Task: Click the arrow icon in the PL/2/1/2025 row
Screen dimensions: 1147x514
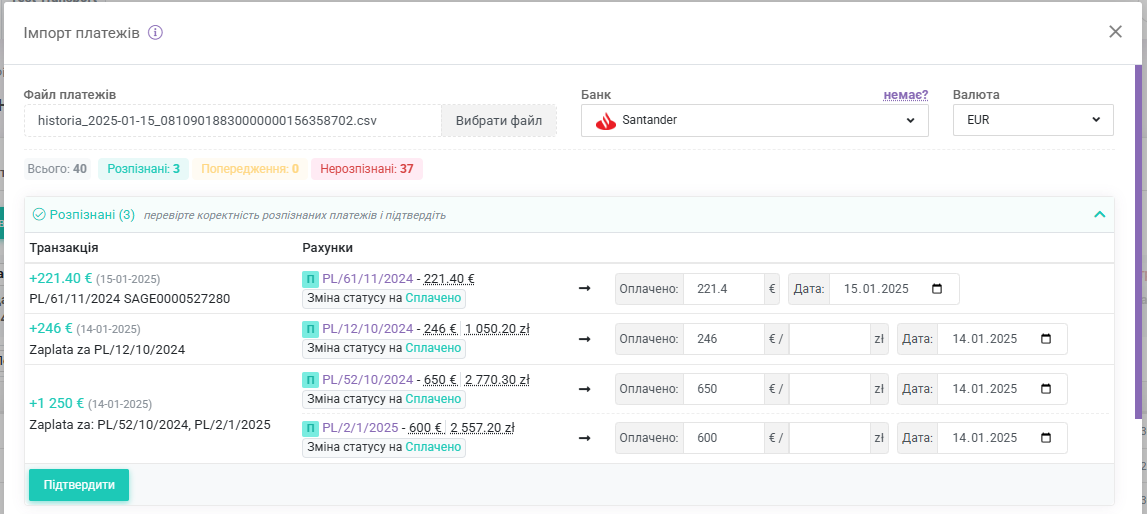Action: (584, 438)
